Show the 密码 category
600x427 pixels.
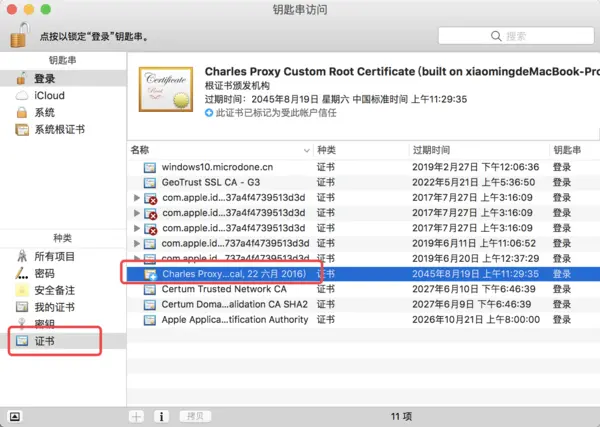click(x=63, y=273)
